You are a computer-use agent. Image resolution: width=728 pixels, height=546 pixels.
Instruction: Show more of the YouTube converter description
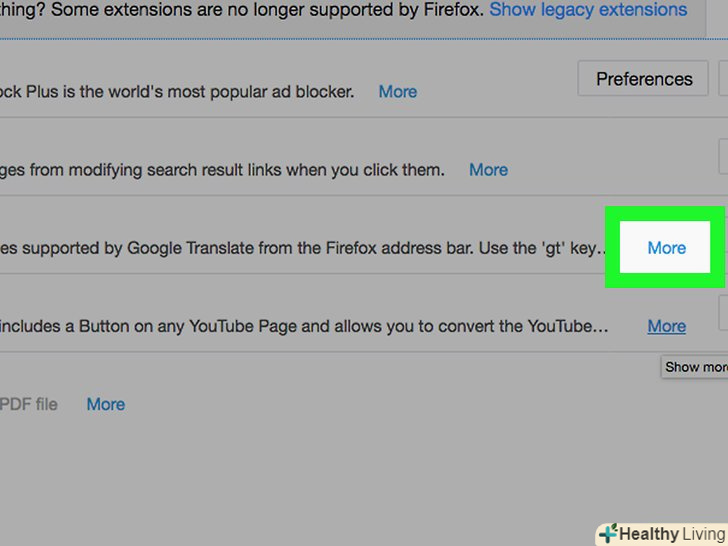(666, 326)
